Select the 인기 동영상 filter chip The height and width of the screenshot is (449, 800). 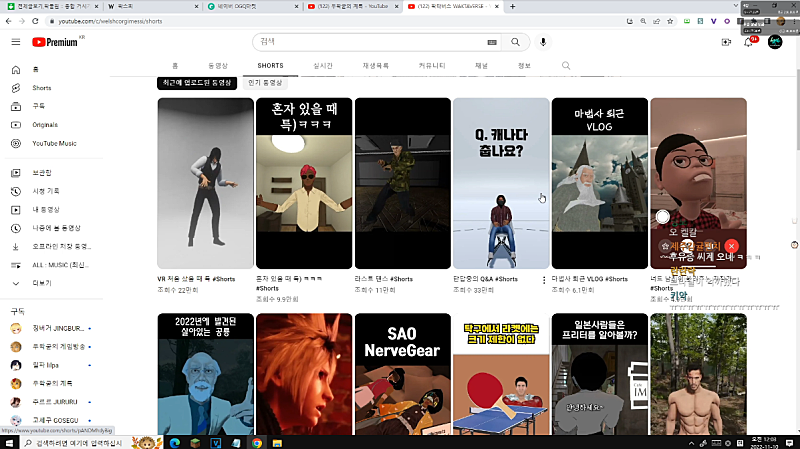(x=265, y=82)
